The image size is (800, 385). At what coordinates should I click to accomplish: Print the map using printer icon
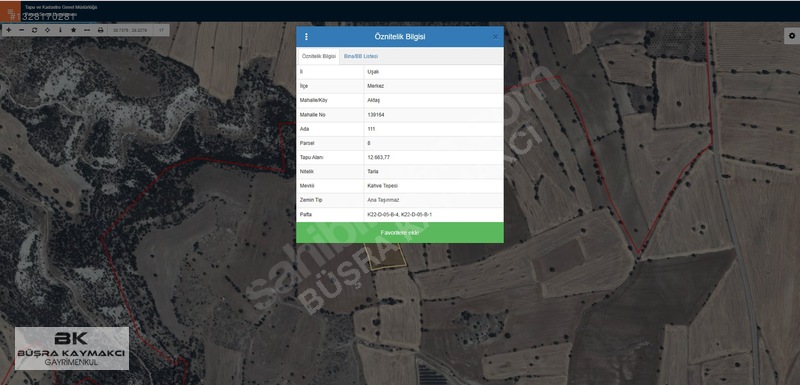[101, 30]
